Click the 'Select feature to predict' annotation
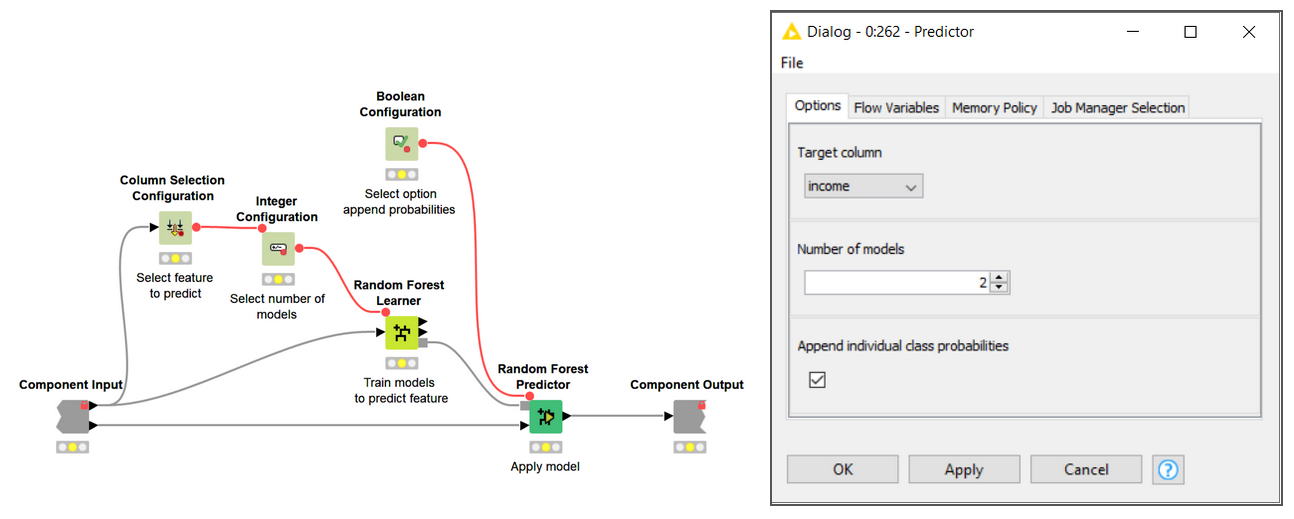This screenshot has width=1294, height=519. click(175, 285)
